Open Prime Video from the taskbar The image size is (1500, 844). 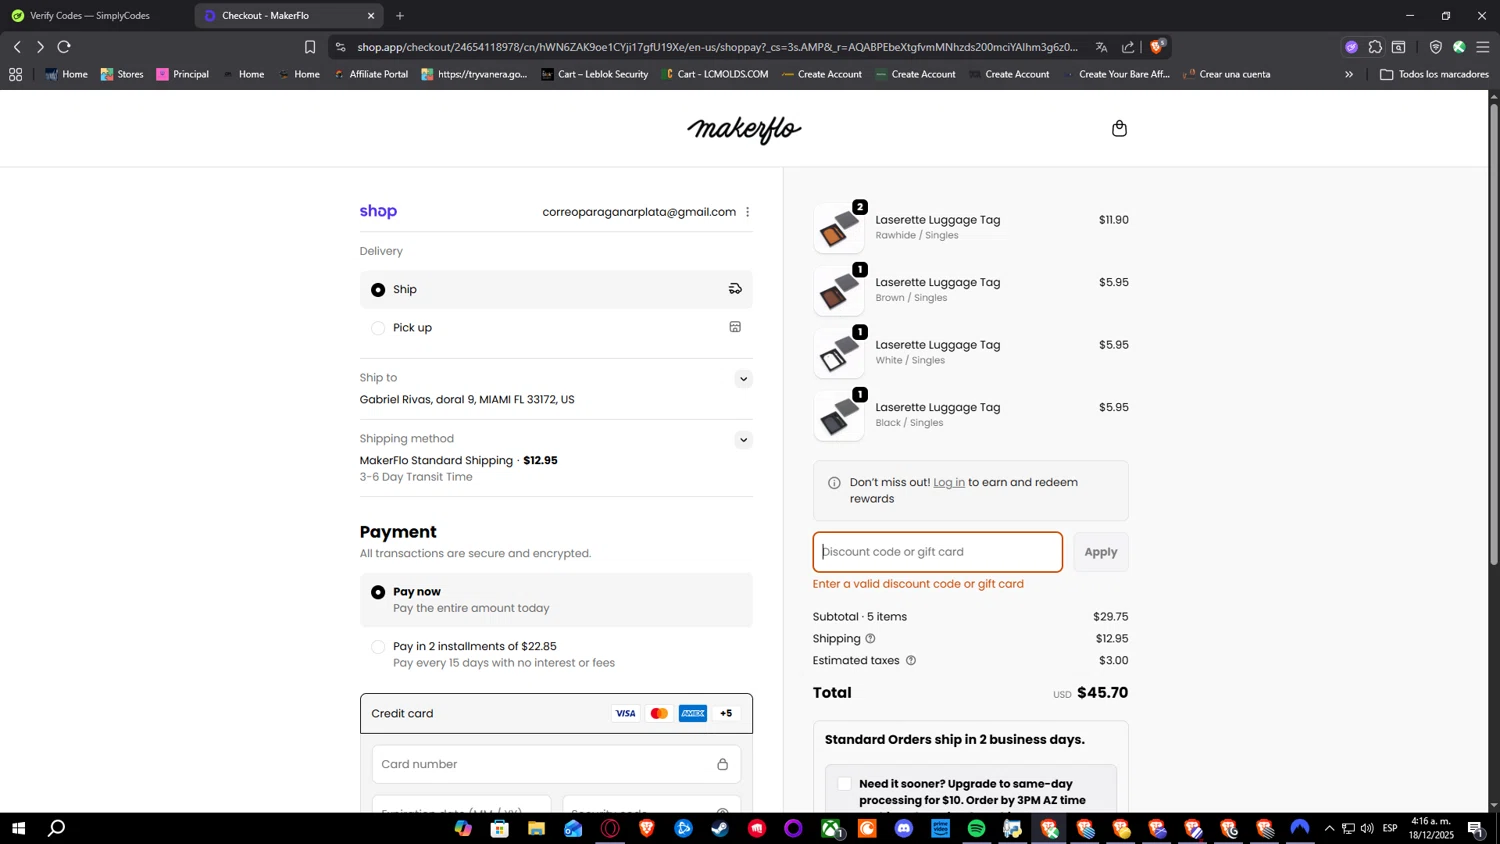pyautogui.click(x=940, y=829)
